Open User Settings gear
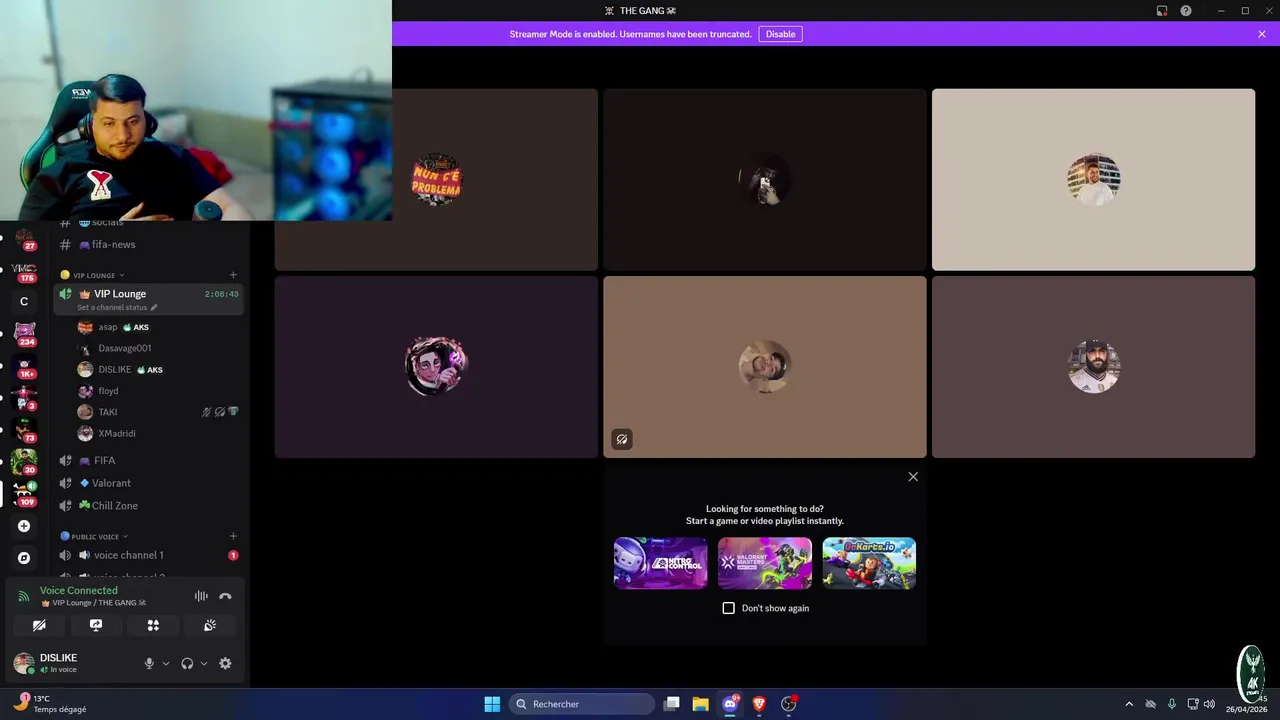The image size is (1280, 720). tap(225, 663)
